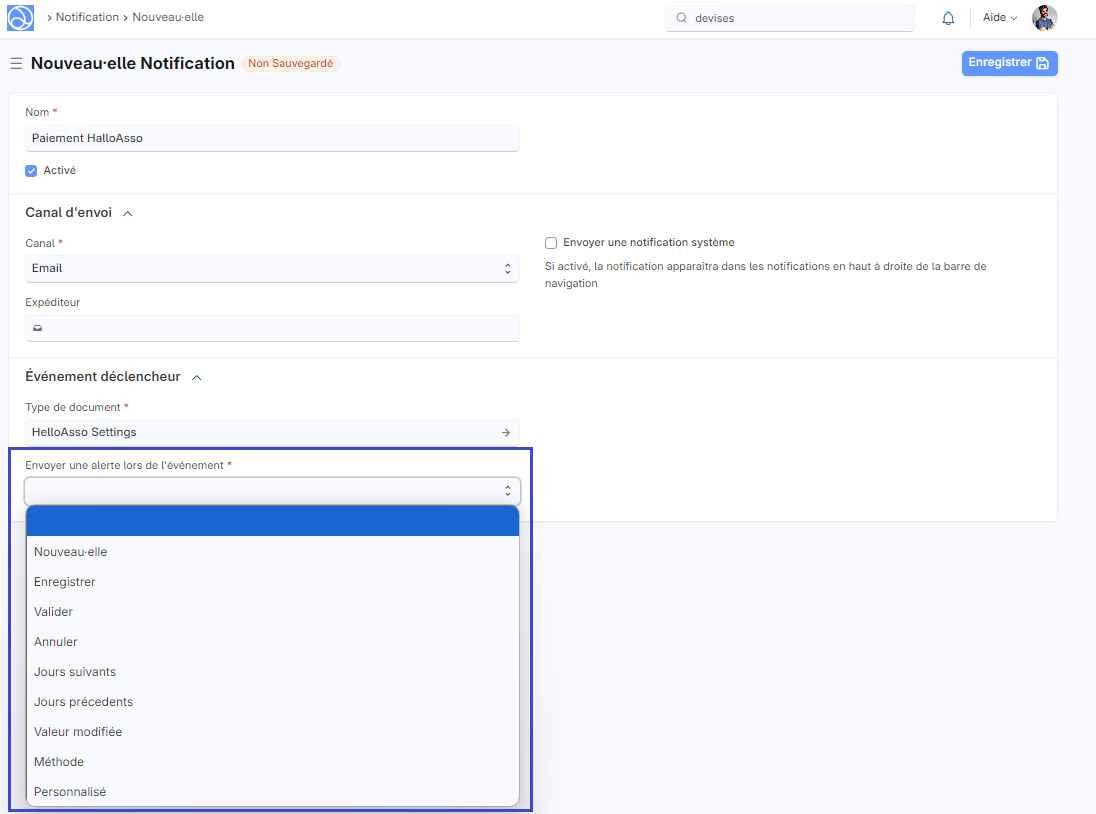Click the search magnifier icon
Screen dimensions: 1096x814
[x=682, y=18]
